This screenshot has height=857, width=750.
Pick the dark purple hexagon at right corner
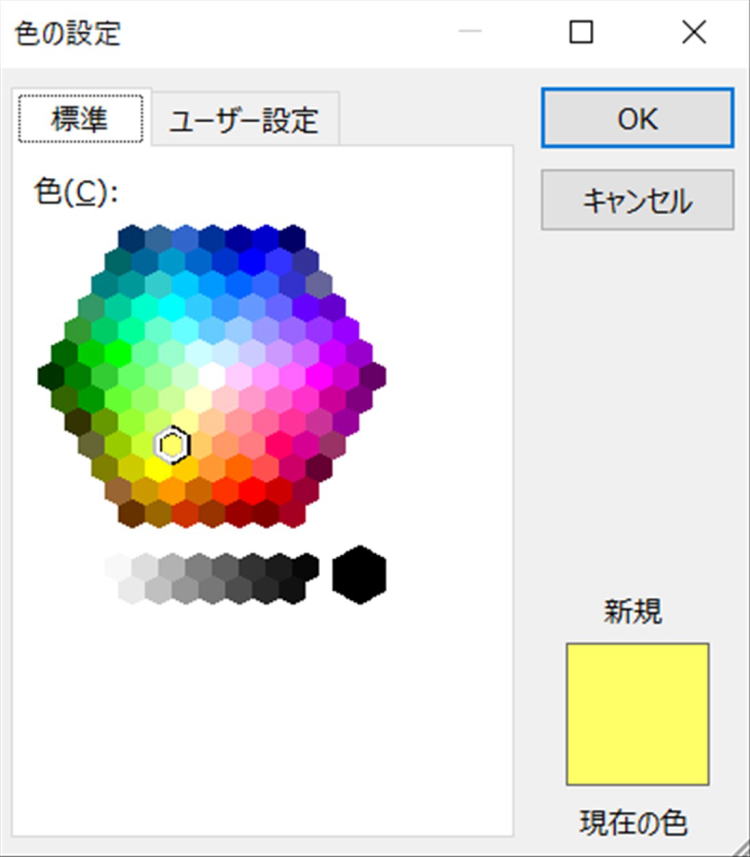pos(373,376)
